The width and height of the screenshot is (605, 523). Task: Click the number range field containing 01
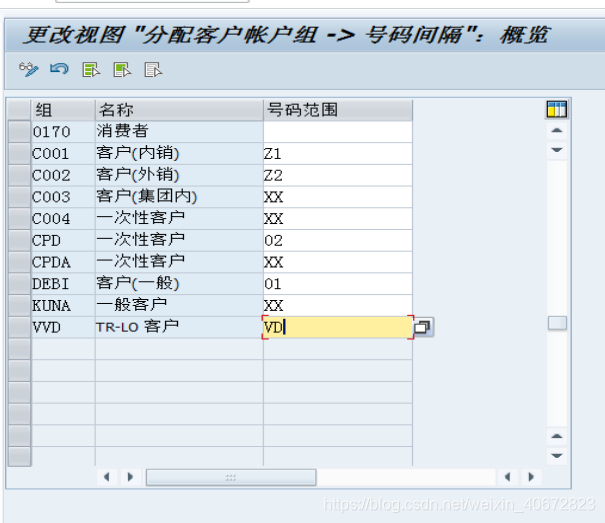click(338, 284)
